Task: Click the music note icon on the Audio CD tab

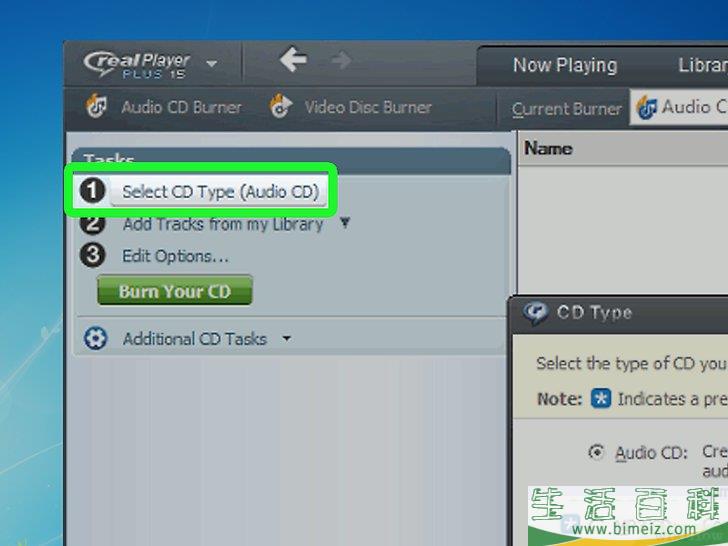Action: click(x=647, y=107)
